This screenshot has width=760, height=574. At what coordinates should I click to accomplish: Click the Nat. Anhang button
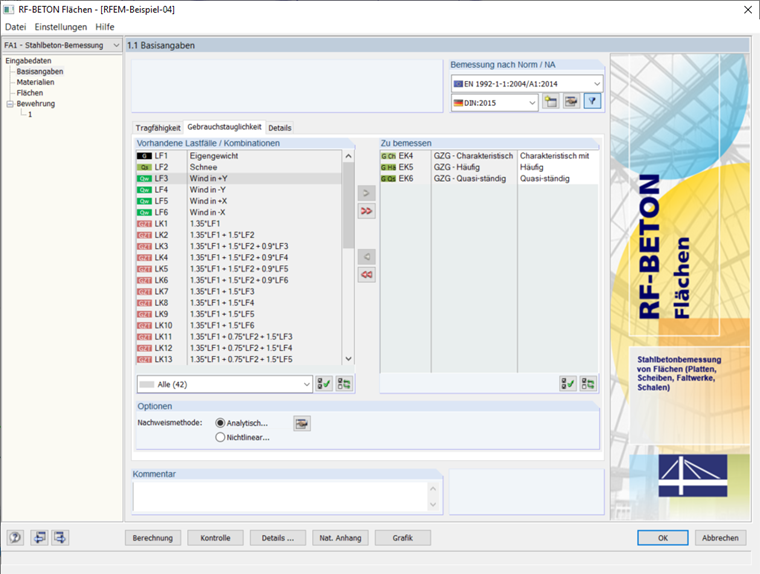point(340,538)
